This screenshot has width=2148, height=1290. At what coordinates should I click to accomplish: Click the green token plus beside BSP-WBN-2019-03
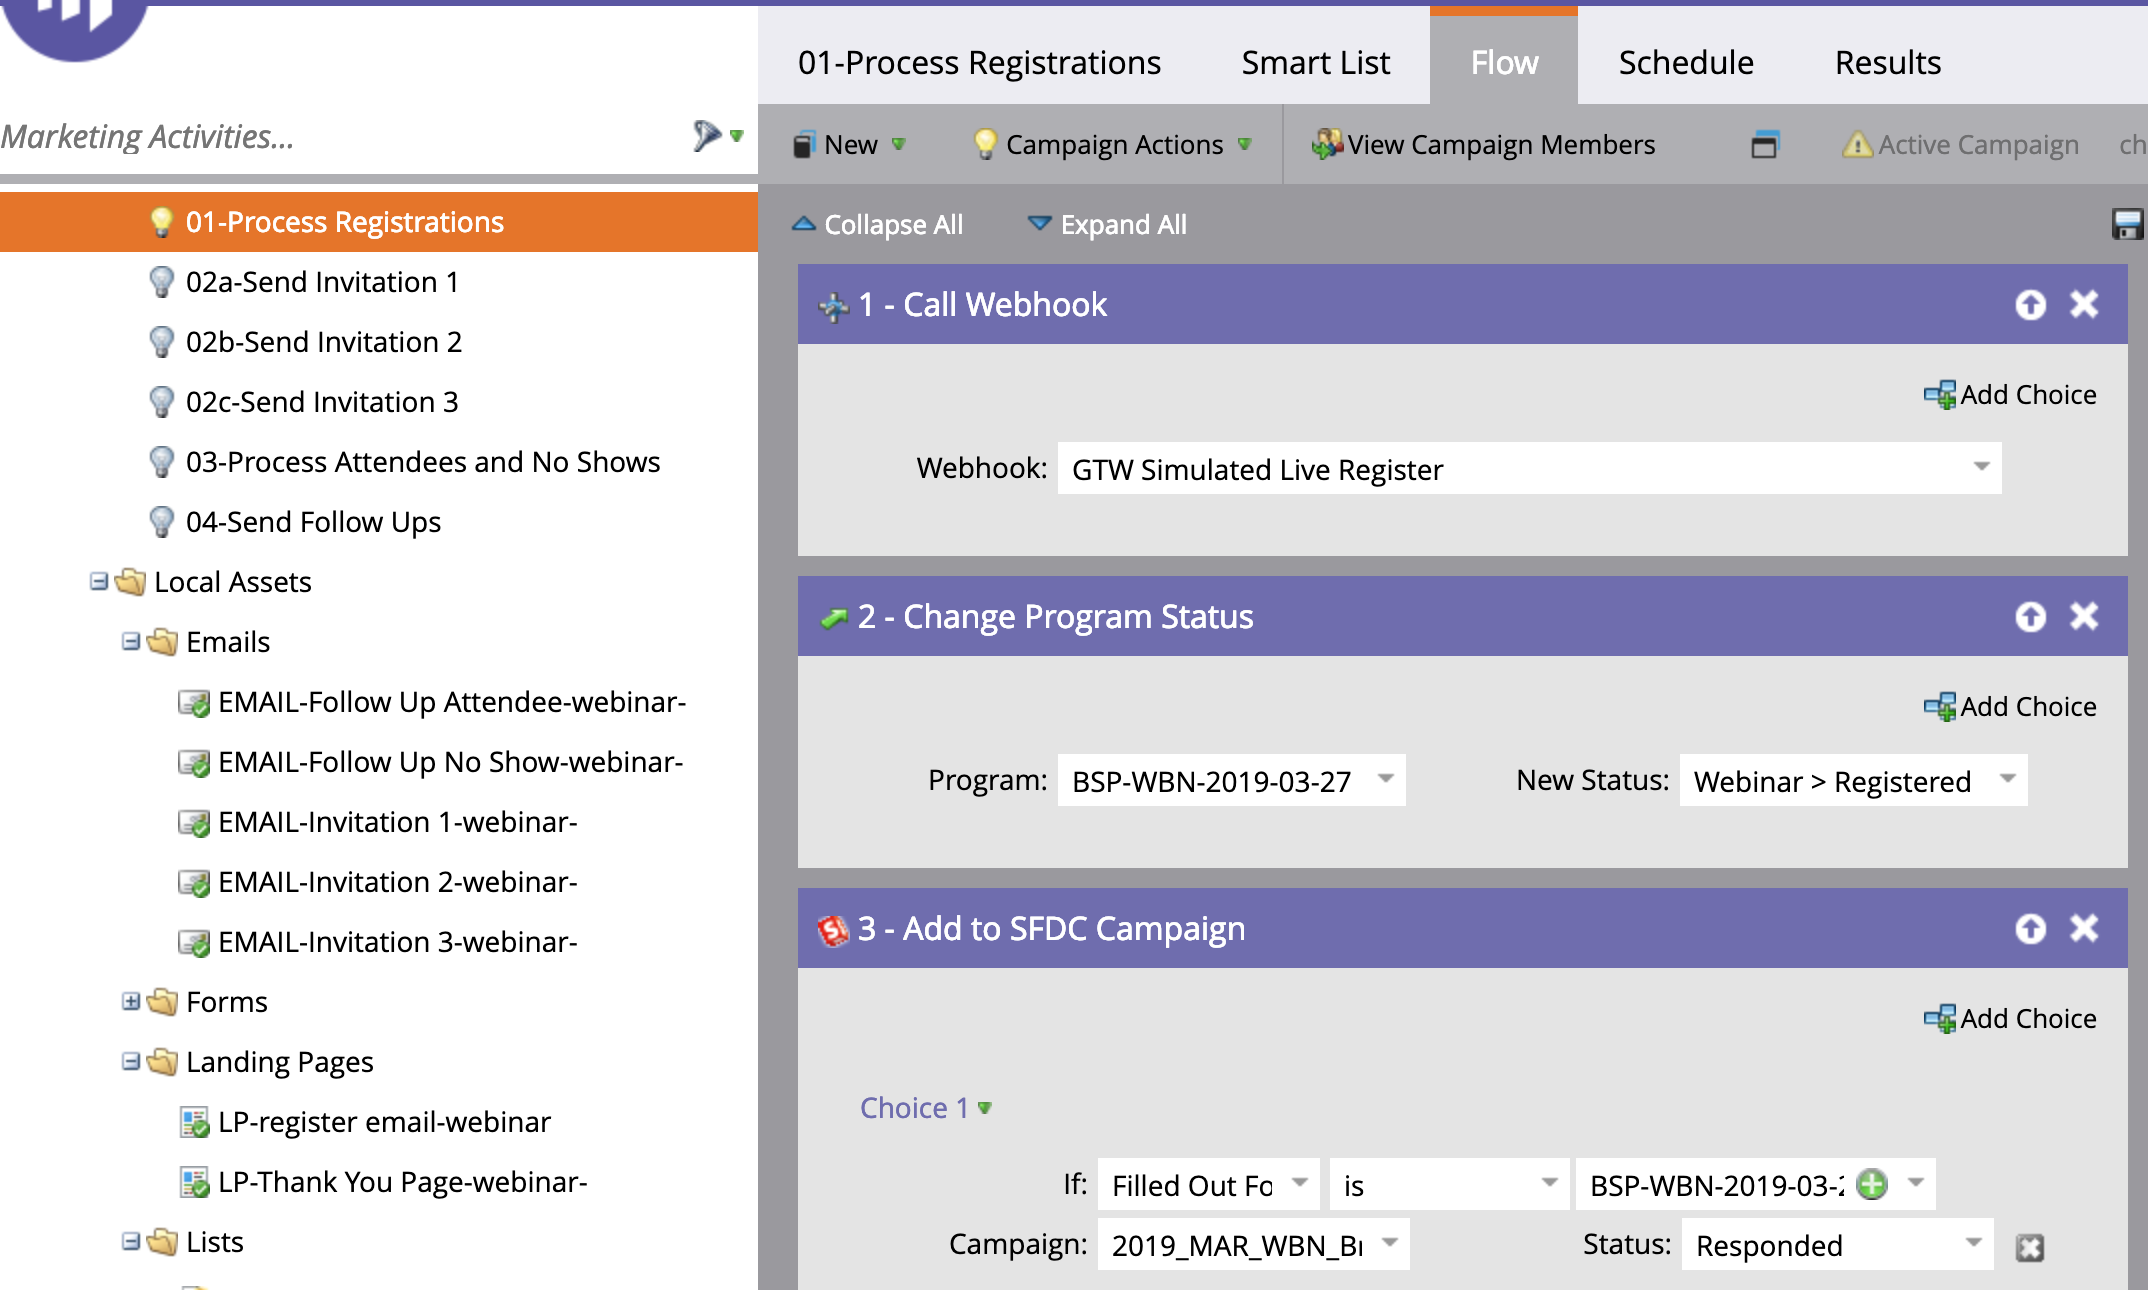1872,1184
